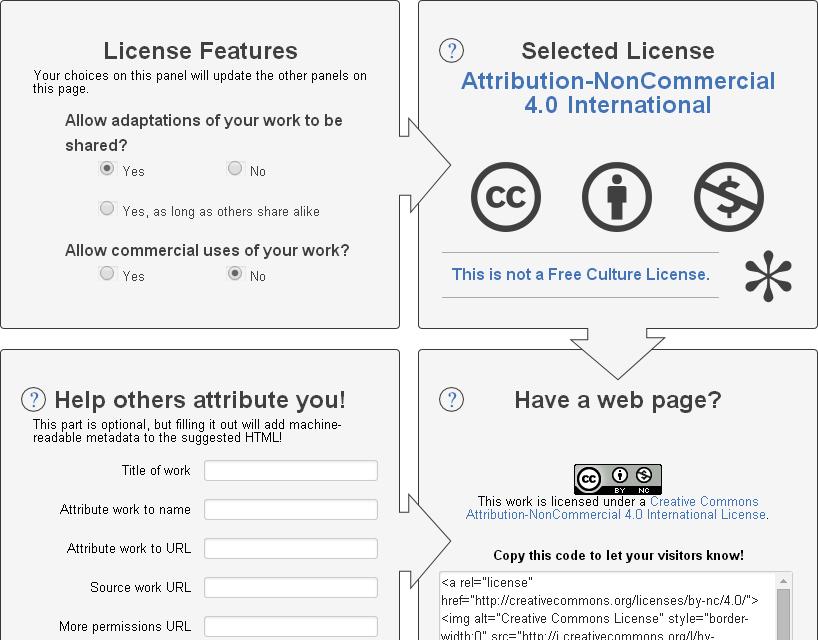Select Yes, as long as others share alike
This screenshot has height=640, width=818.
click(107, 209)
